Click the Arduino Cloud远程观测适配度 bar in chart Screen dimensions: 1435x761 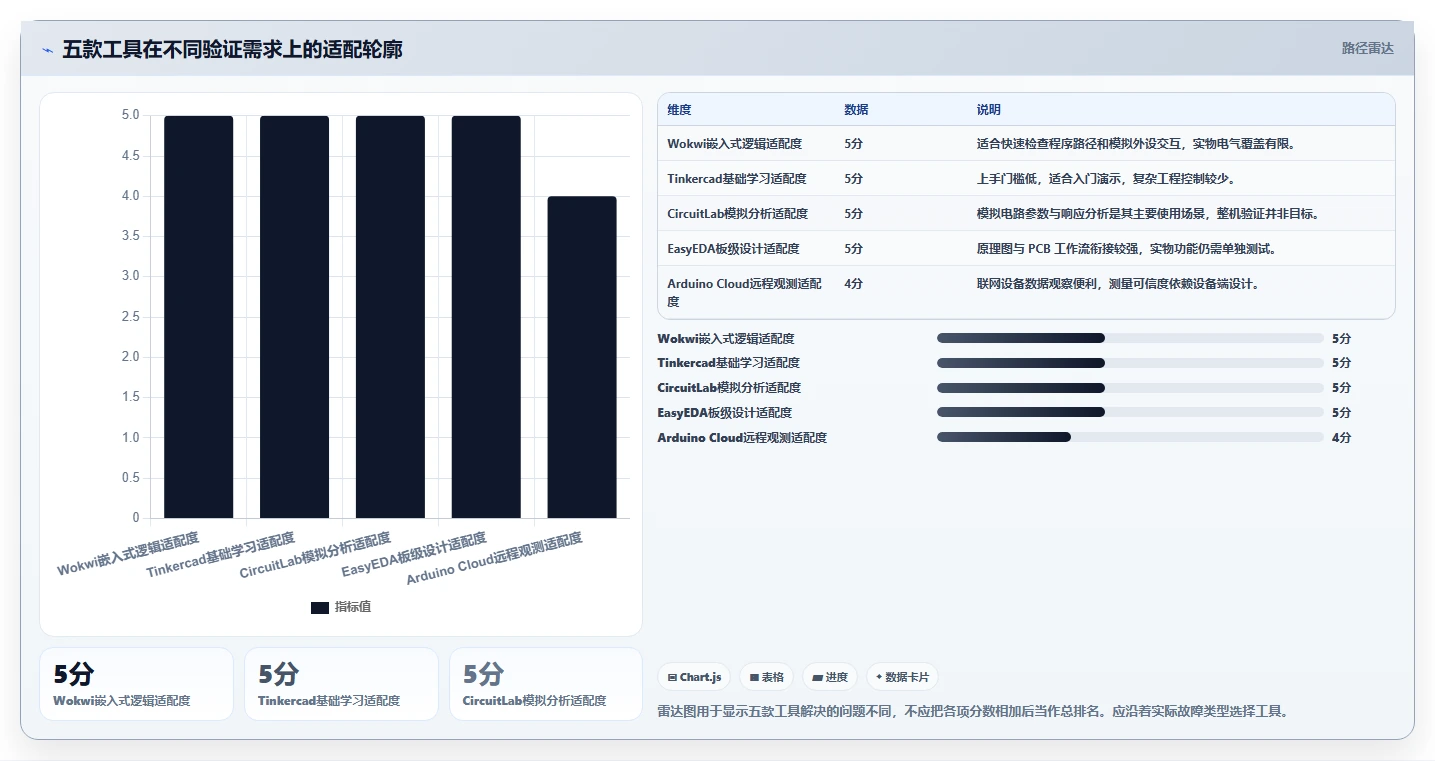582,357
